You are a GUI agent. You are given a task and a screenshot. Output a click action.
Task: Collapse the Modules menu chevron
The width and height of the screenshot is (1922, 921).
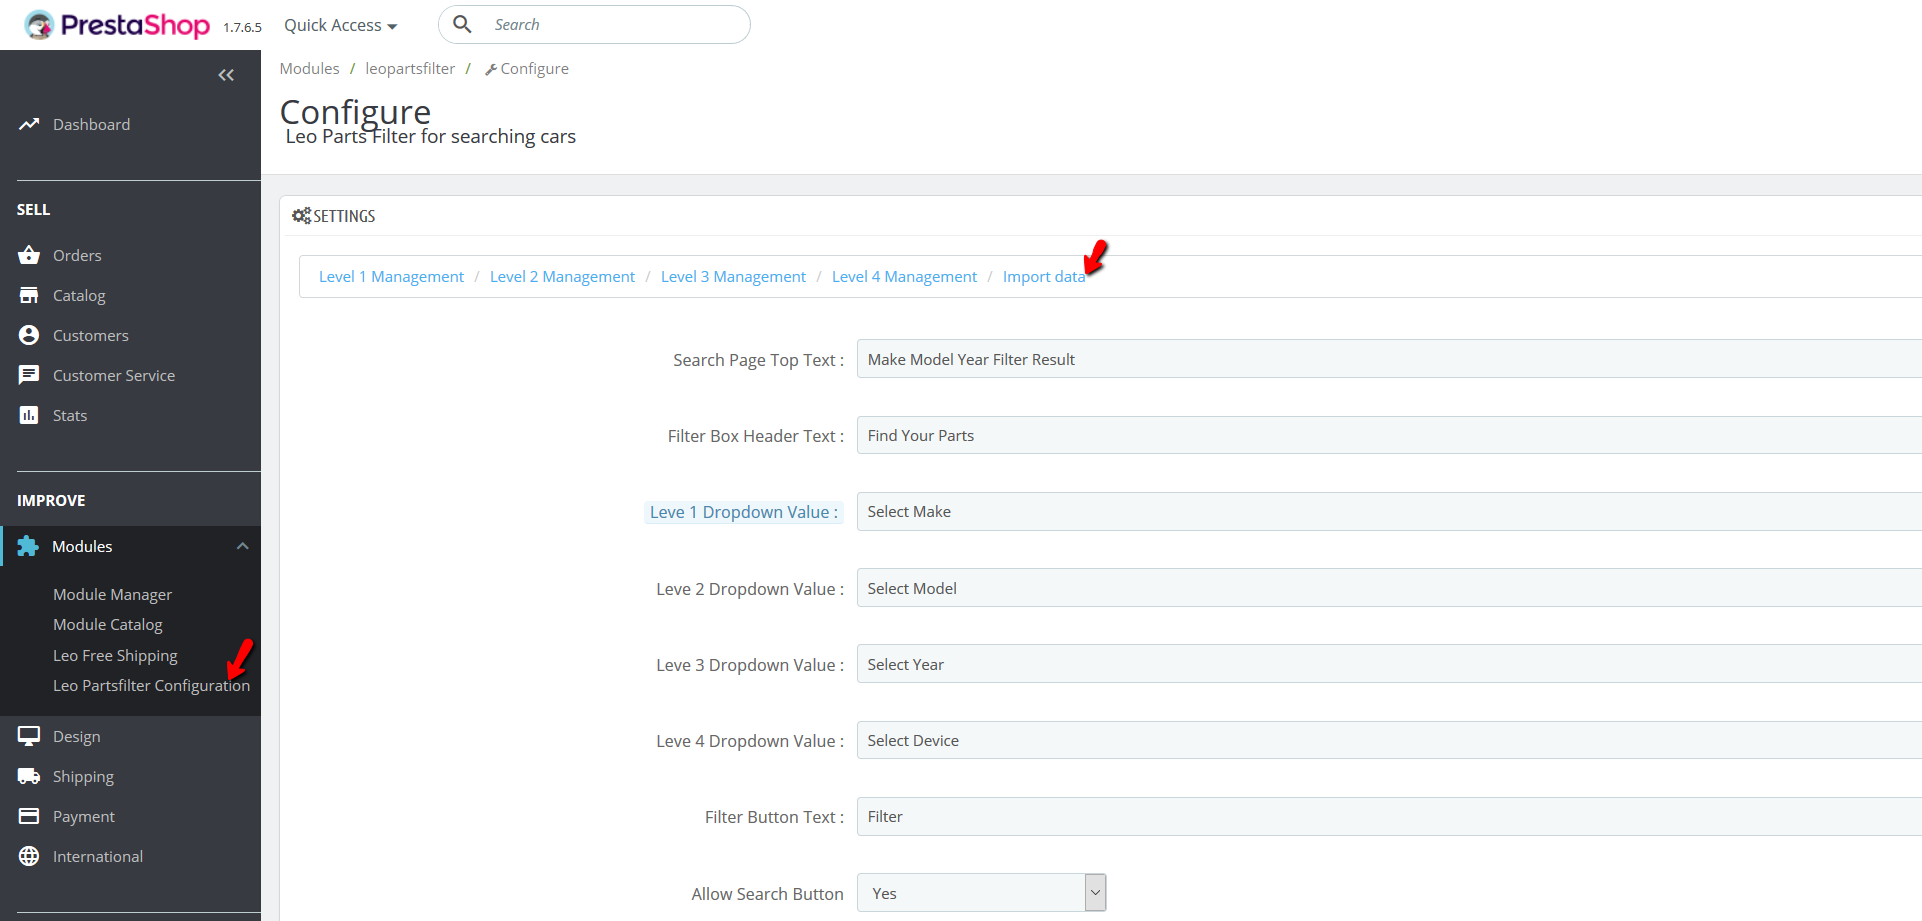coord(242,546)
